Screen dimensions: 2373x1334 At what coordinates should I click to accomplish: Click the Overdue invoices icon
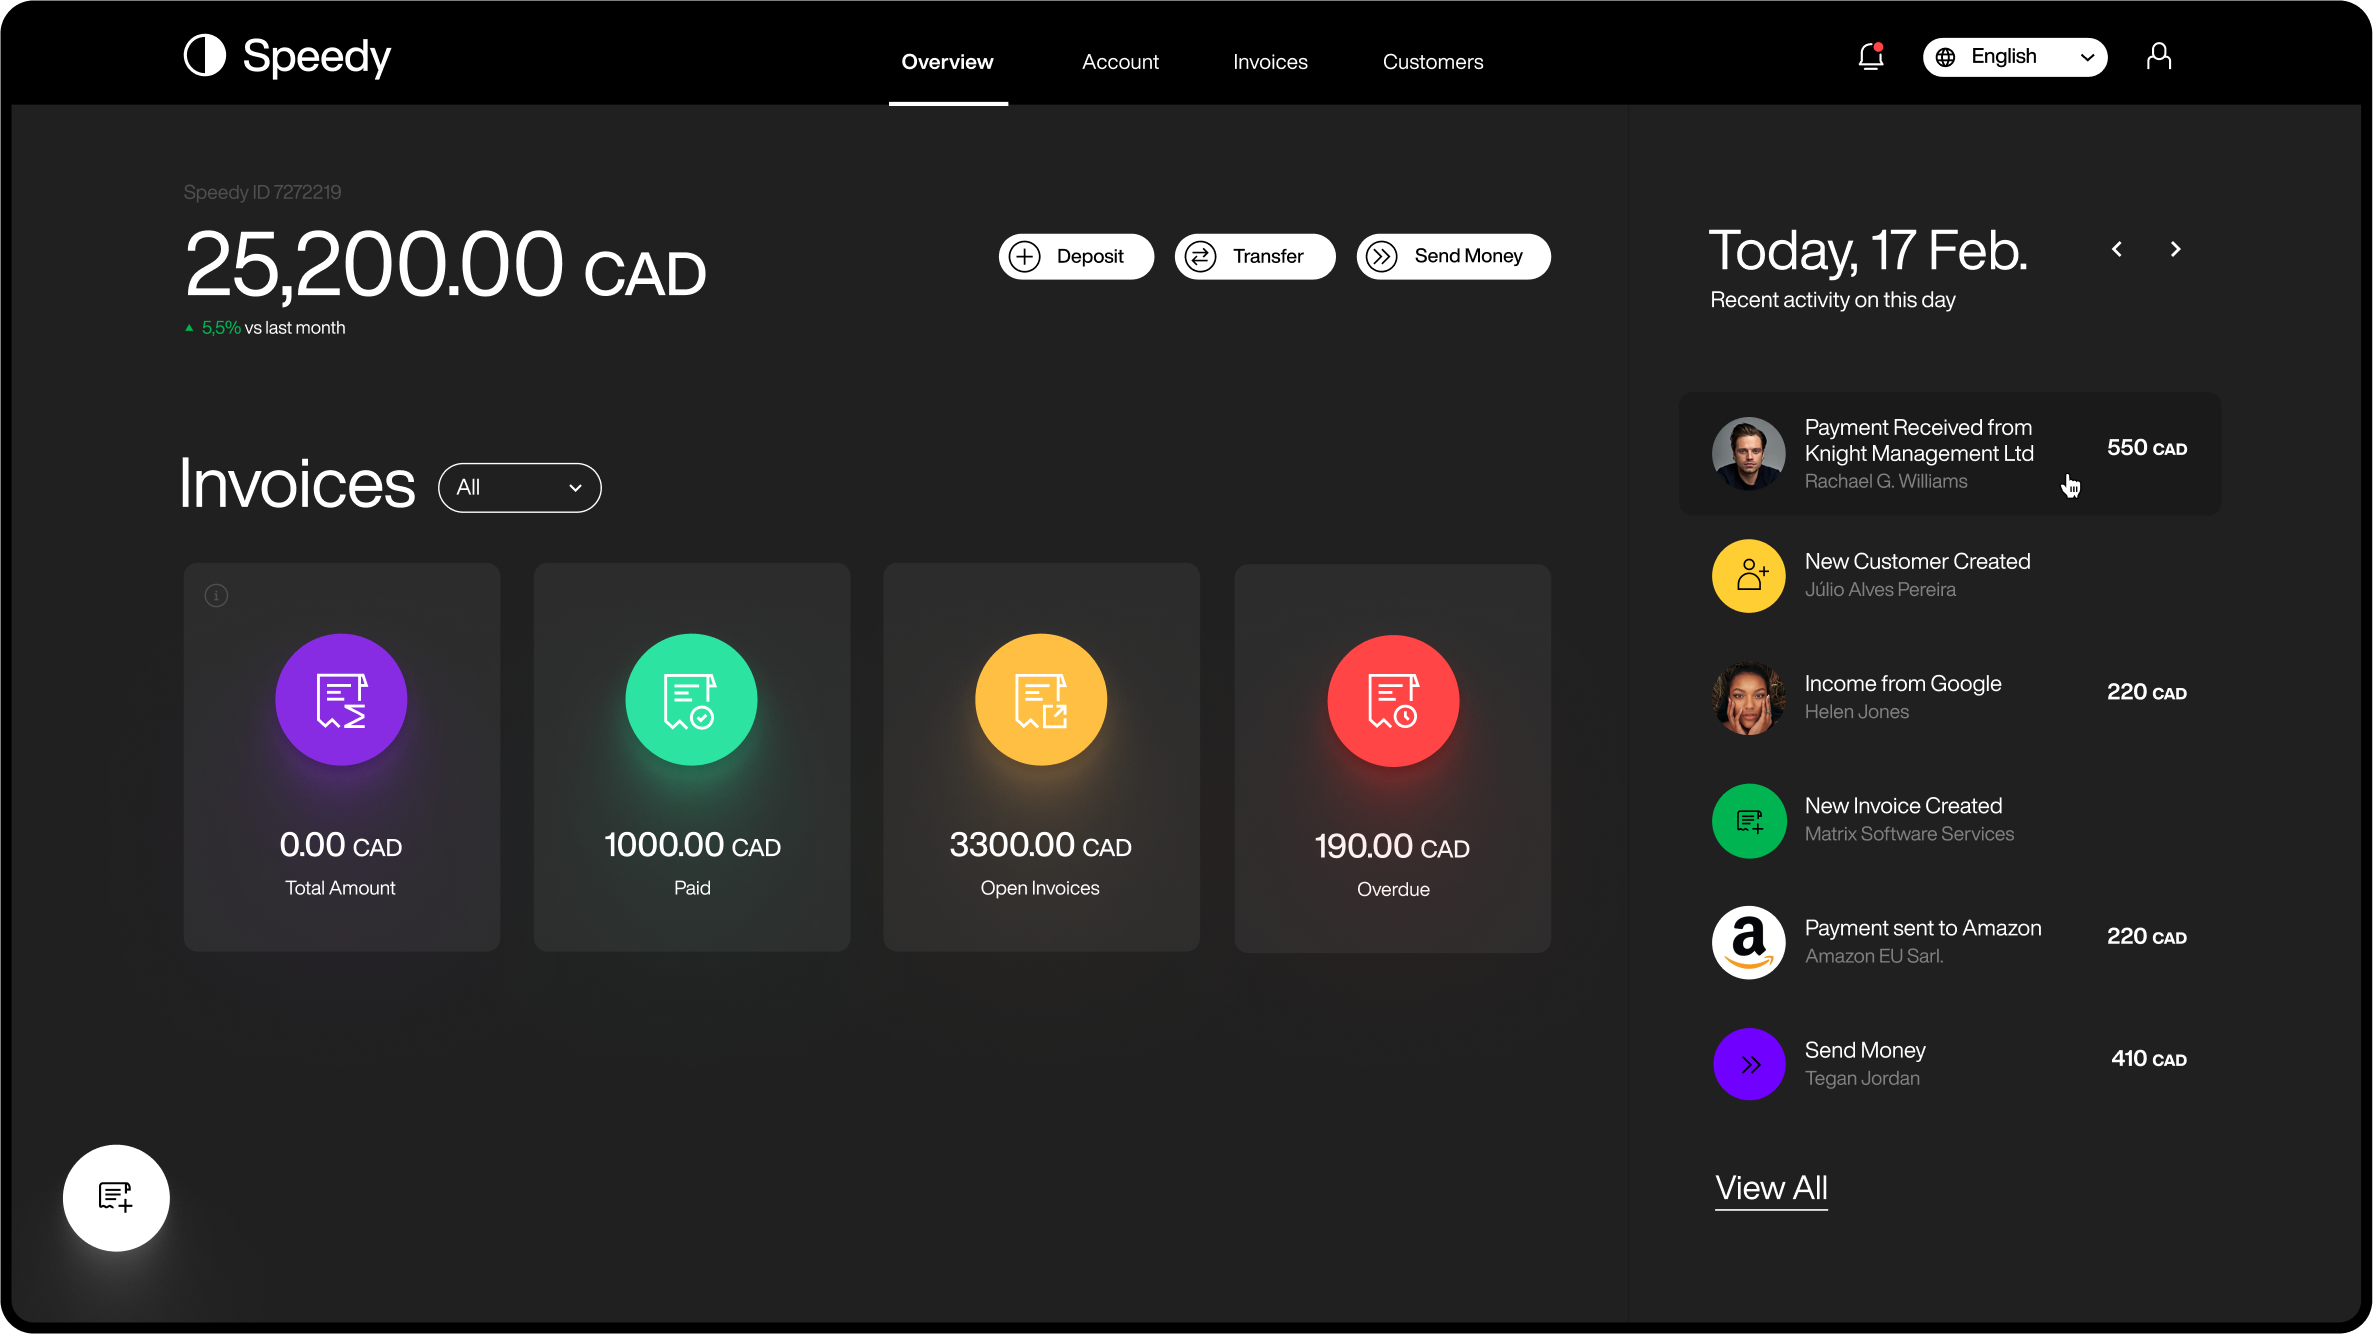tap(1392, 699)
